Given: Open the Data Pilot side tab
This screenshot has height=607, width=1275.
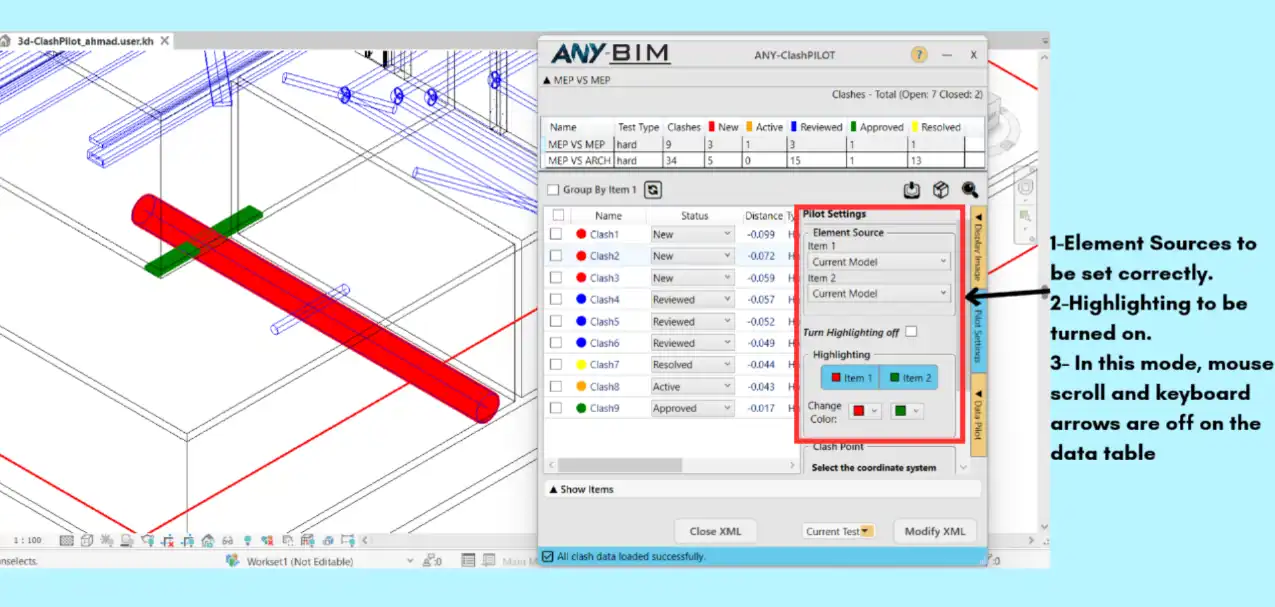Looking at the screenshot, I should pyautogui.click(x=978, y=416).
